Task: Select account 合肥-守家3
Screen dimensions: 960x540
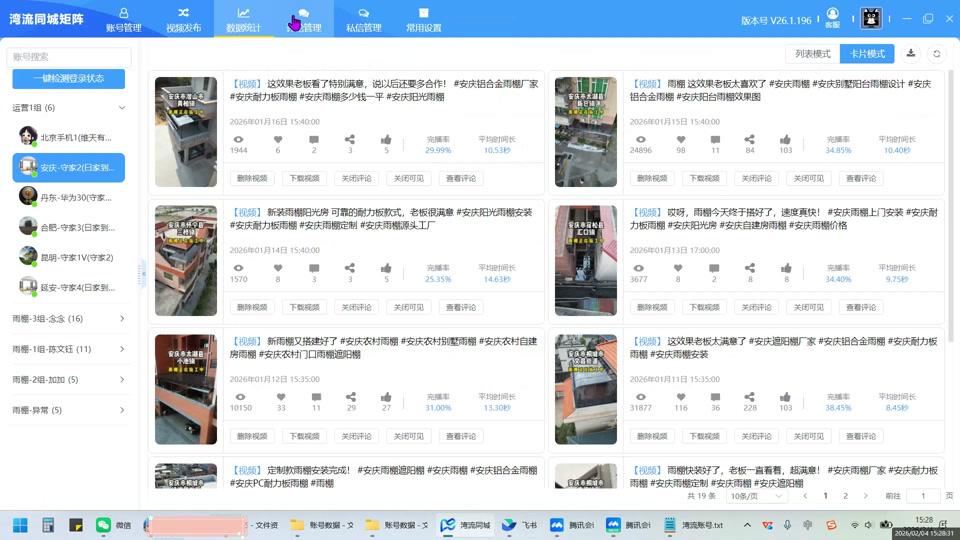Action: (x=69, y=227)
